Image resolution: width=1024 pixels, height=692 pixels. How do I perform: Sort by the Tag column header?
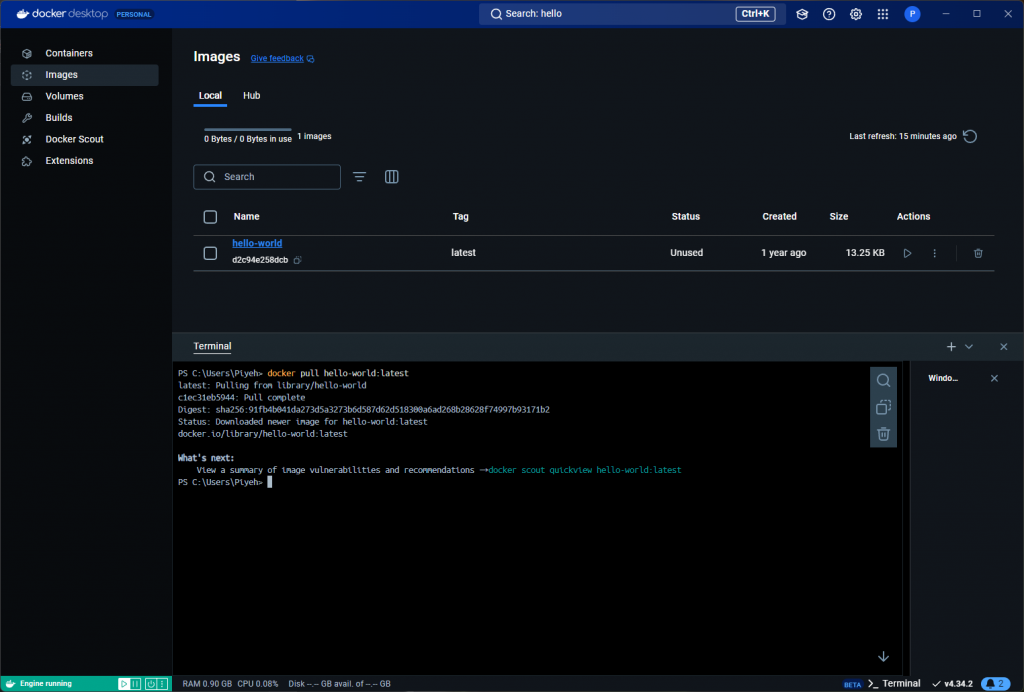(460, 217)
